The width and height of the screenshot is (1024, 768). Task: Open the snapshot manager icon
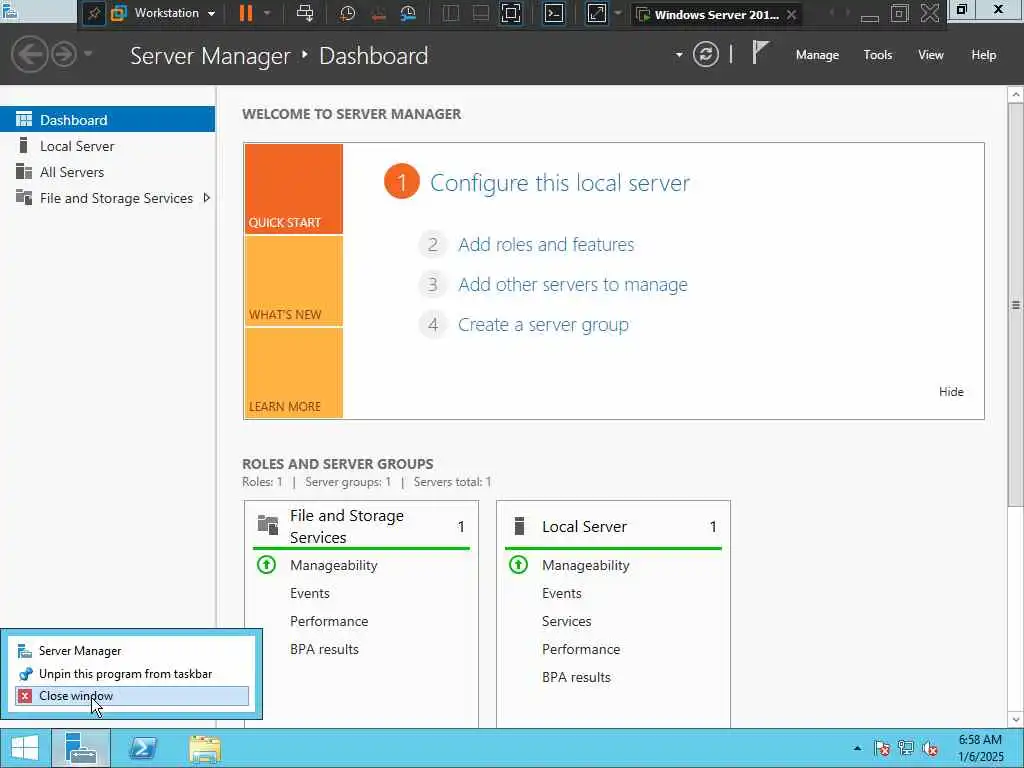(x=408, y=13)
